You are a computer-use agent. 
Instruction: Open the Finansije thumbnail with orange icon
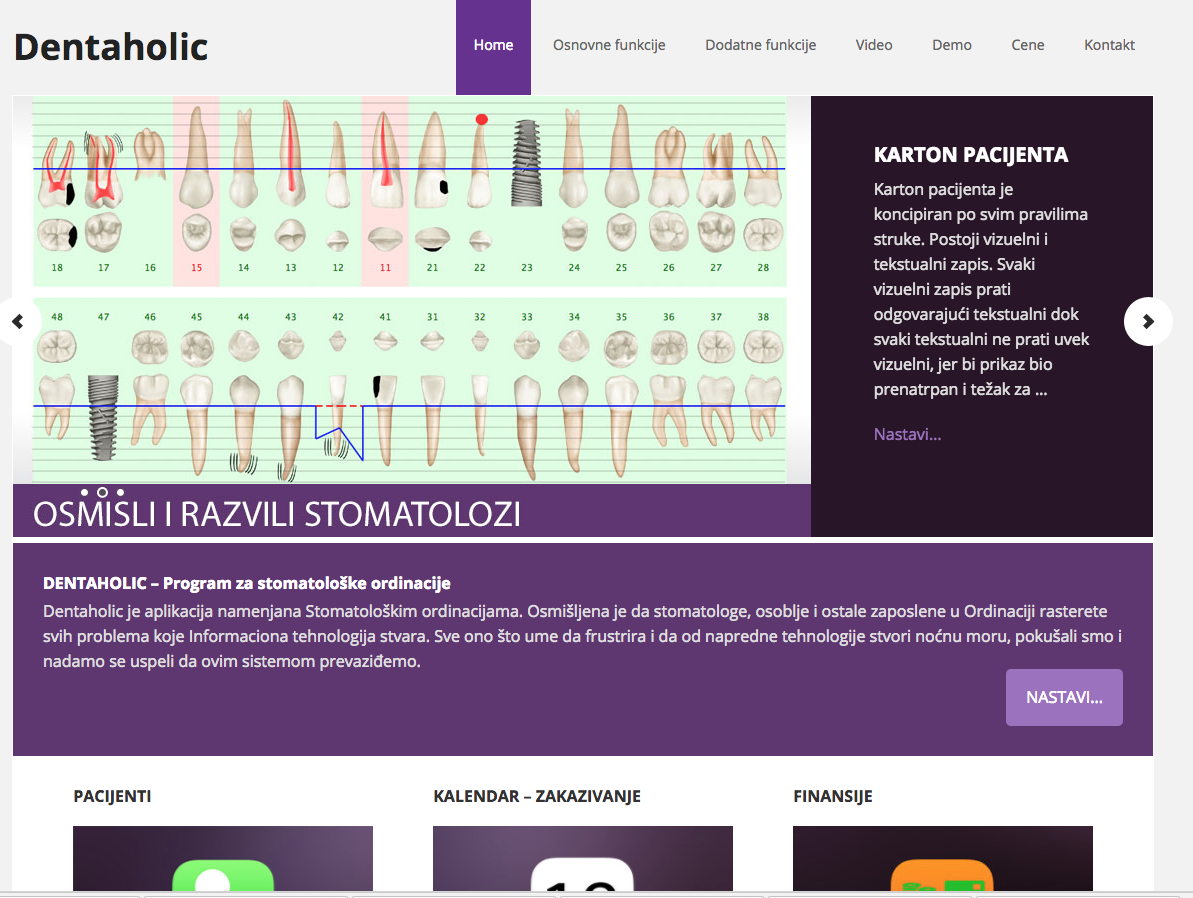[943, 858]
